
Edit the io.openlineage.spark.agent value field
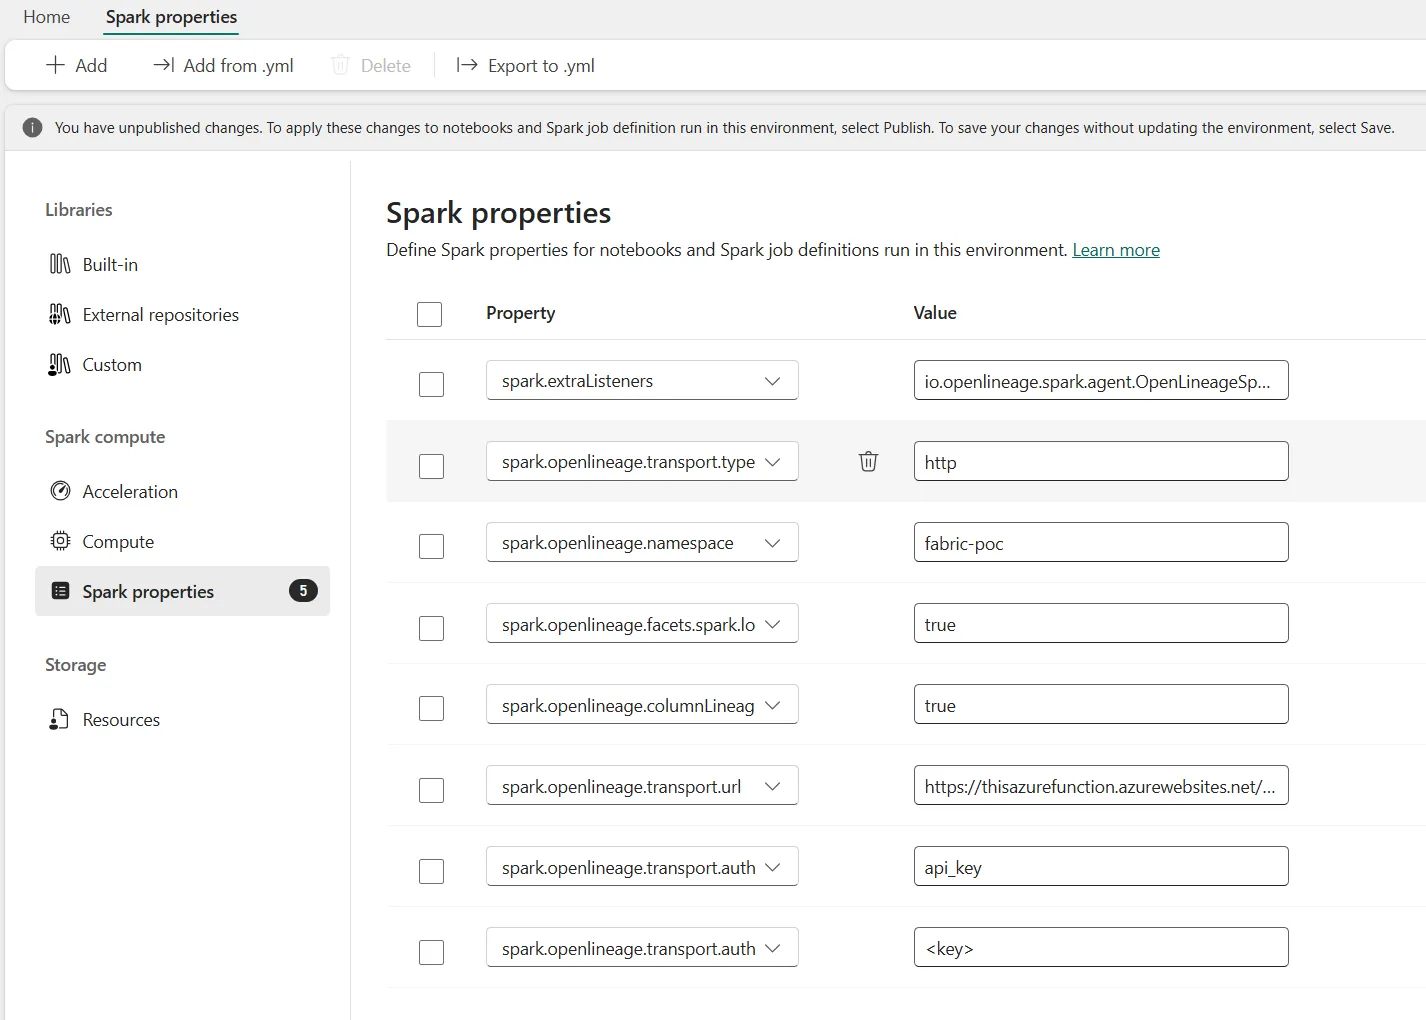point(1101,380)
